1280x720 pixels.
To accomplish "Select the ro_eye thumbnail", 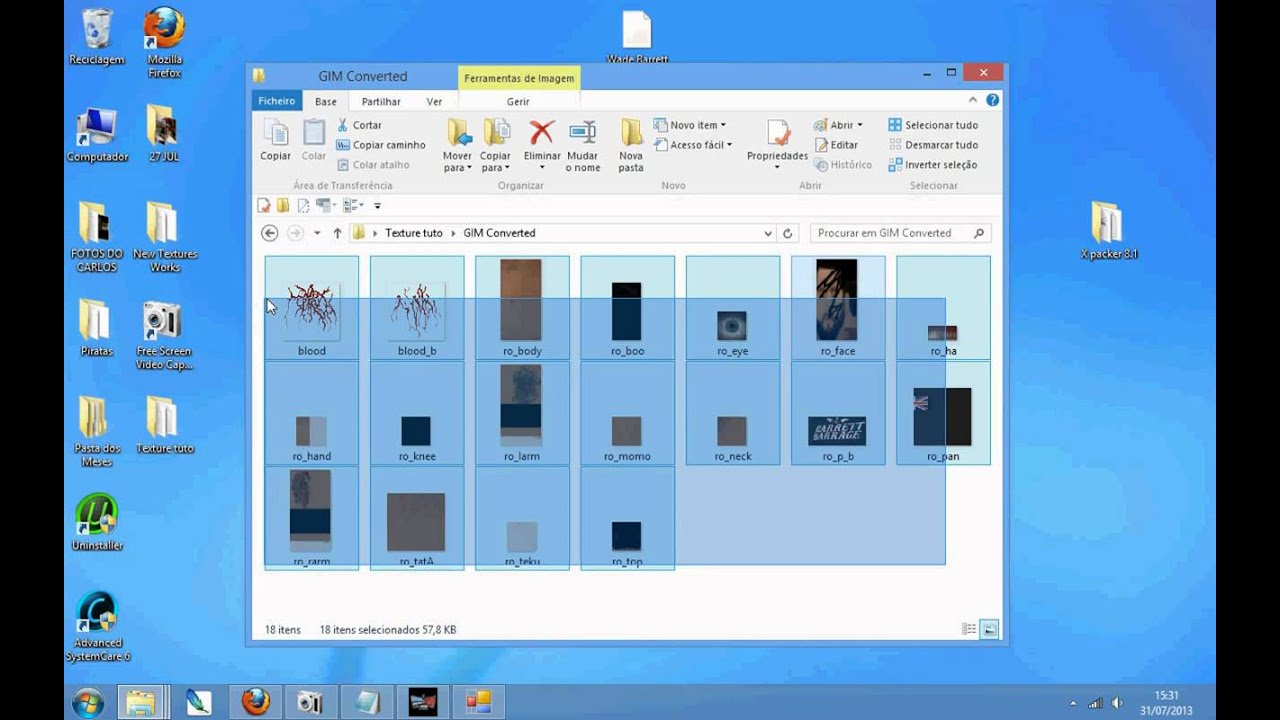I will [x=733, y=308].
